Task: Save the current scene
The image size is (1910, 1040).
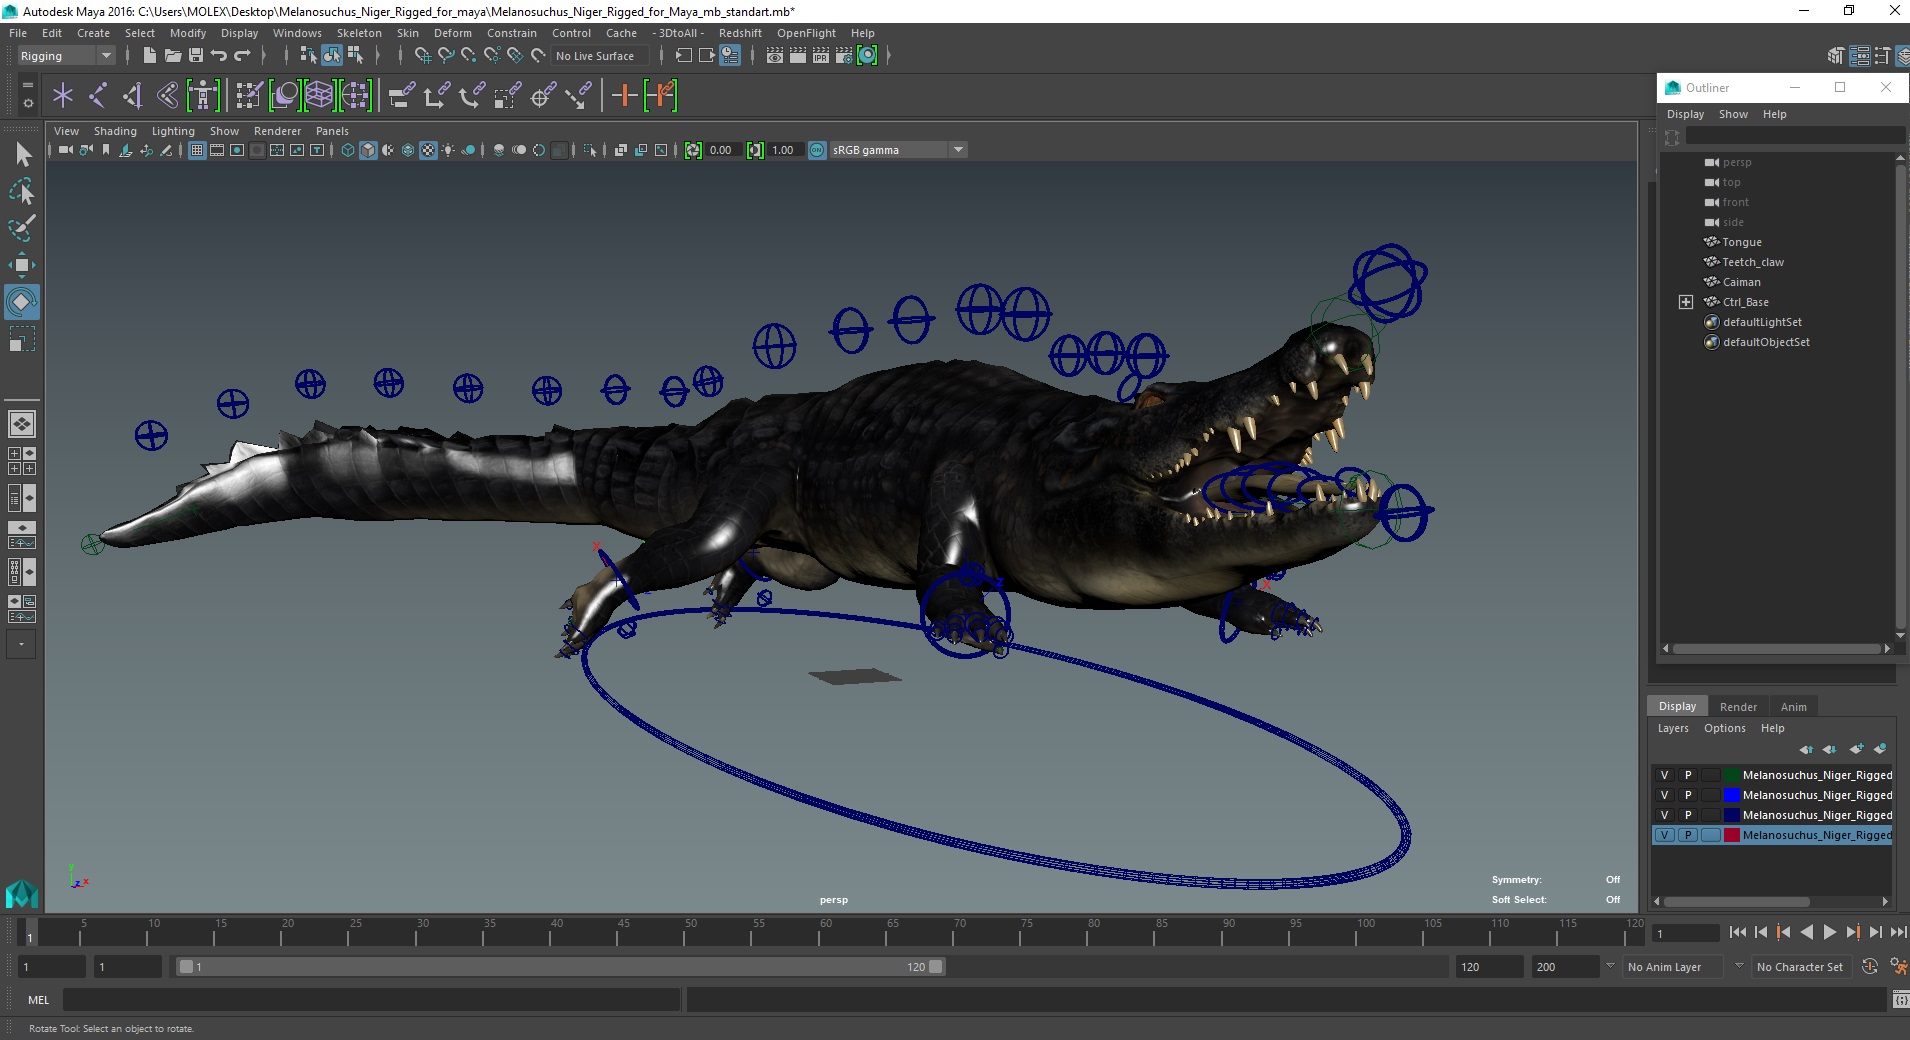Action: click(196, 55)
